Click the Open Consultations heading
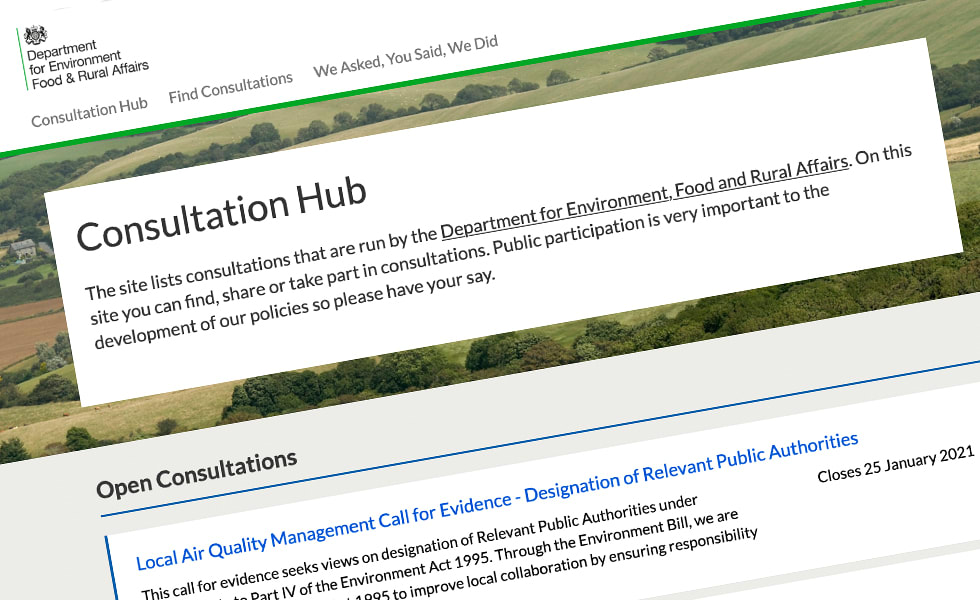The width and height of the screenshot is (980, 600). (x=197, y=474)
